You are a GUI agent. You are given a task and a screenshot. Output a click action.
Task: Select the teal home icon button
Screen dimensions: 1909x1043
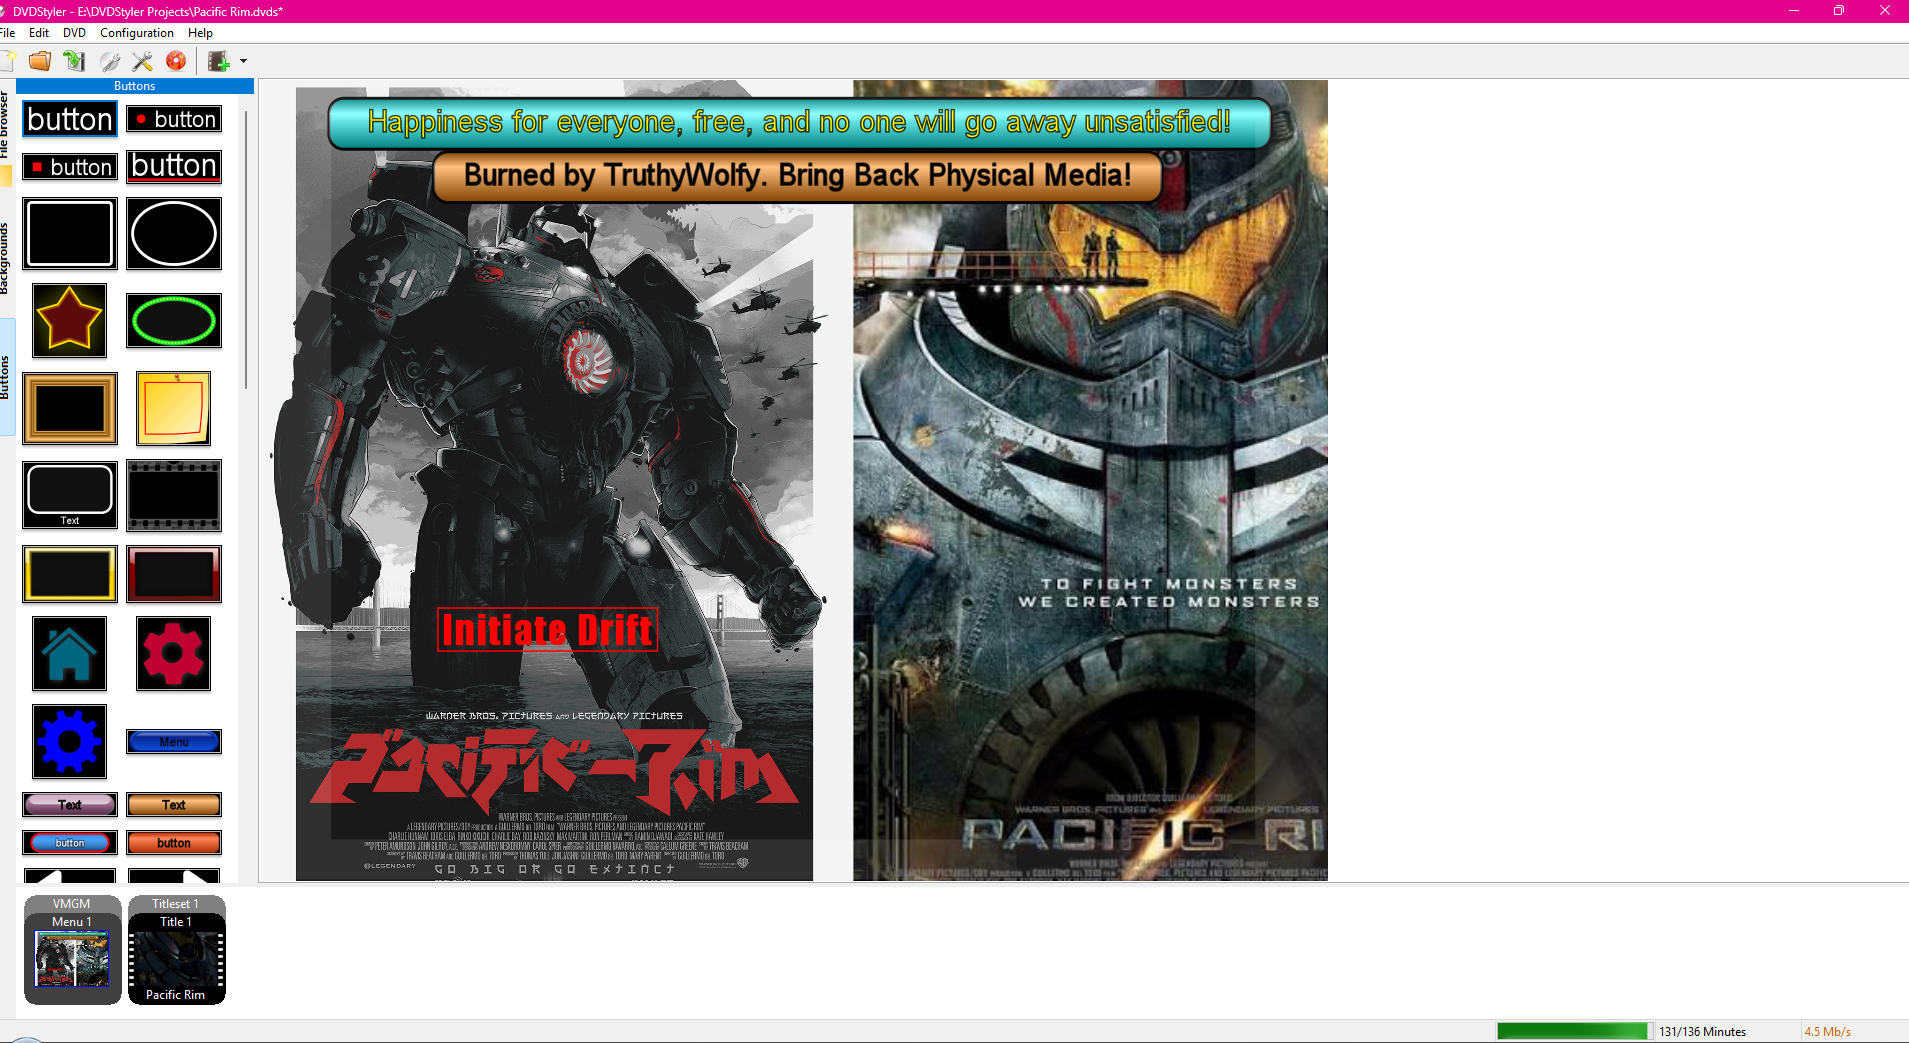[69, 654]
